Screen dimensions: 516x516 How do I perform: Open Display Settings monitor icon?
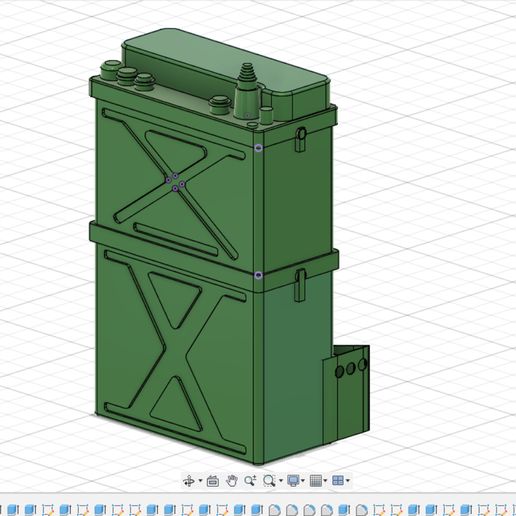(293, 481)
